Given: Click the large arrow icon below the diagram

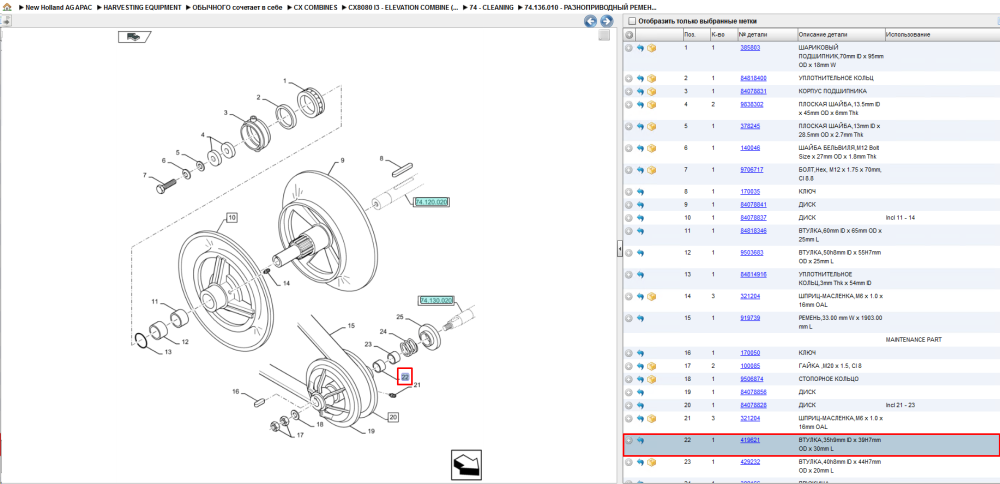Looking at the screenshot, I should 466,465.
